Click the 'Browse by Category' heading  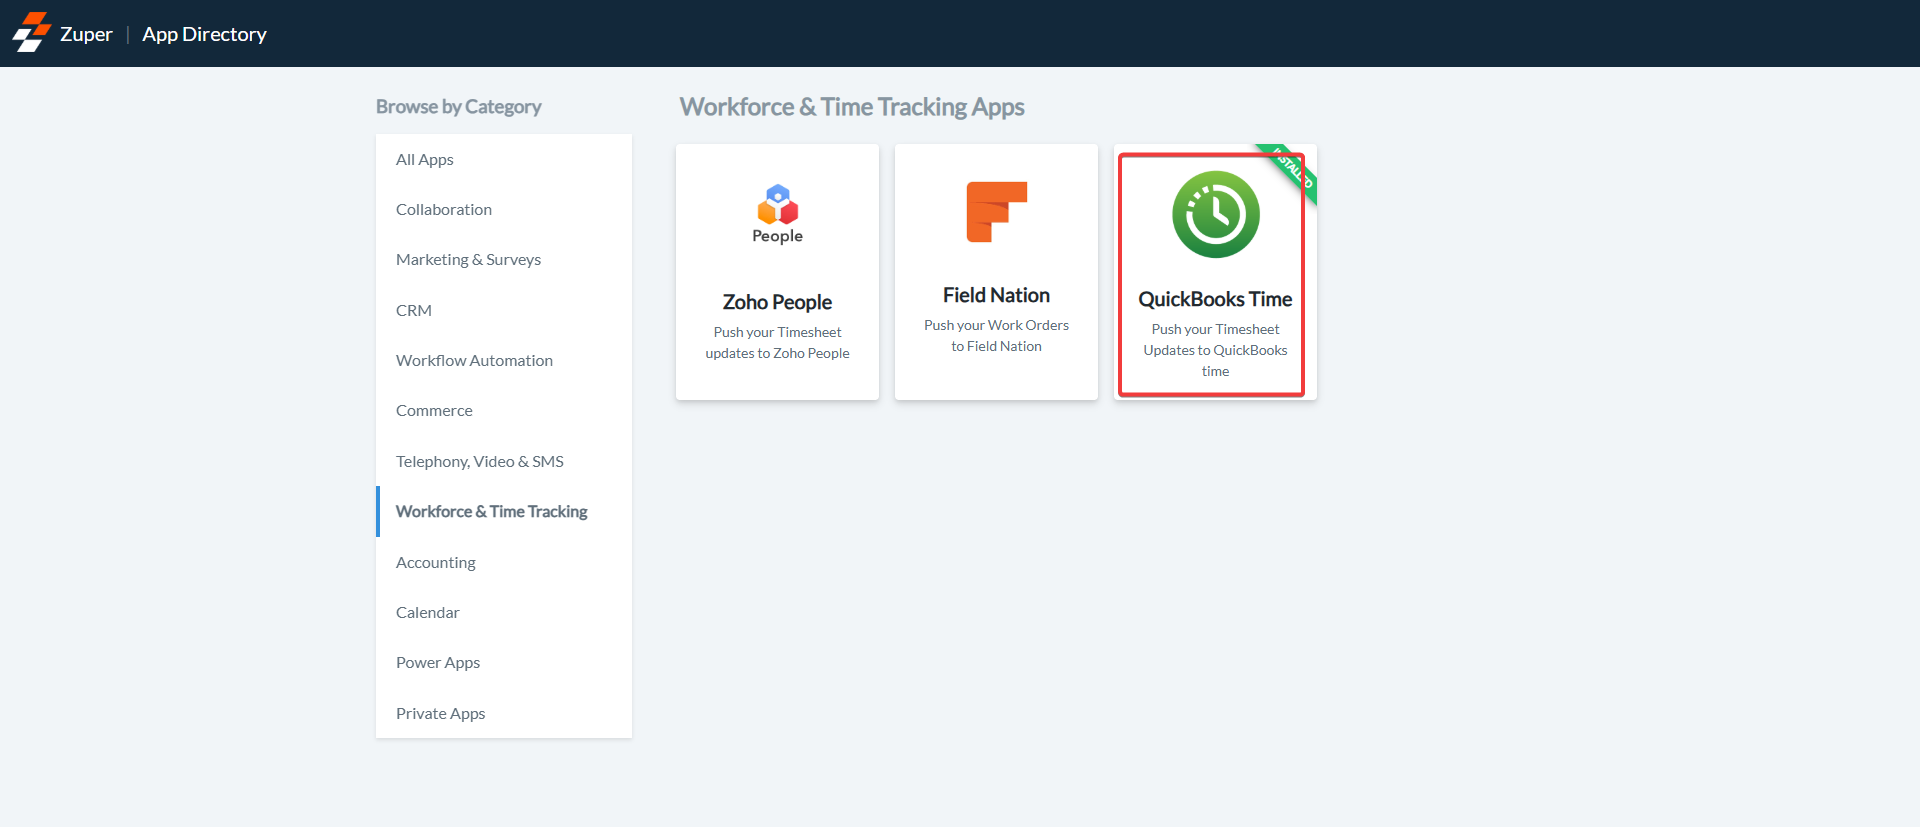(459, 107)
